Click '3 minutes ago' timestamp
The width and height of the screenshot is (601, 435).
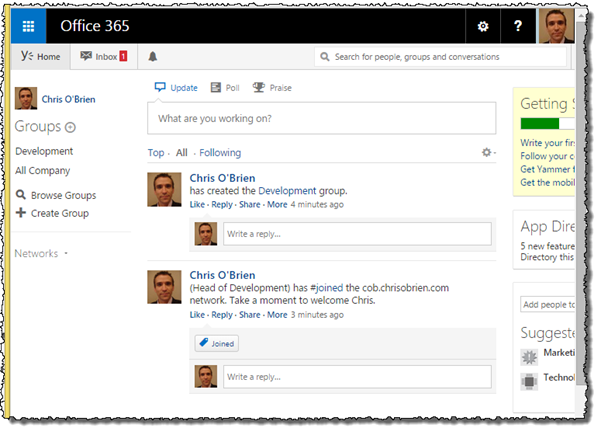[317, 315]
